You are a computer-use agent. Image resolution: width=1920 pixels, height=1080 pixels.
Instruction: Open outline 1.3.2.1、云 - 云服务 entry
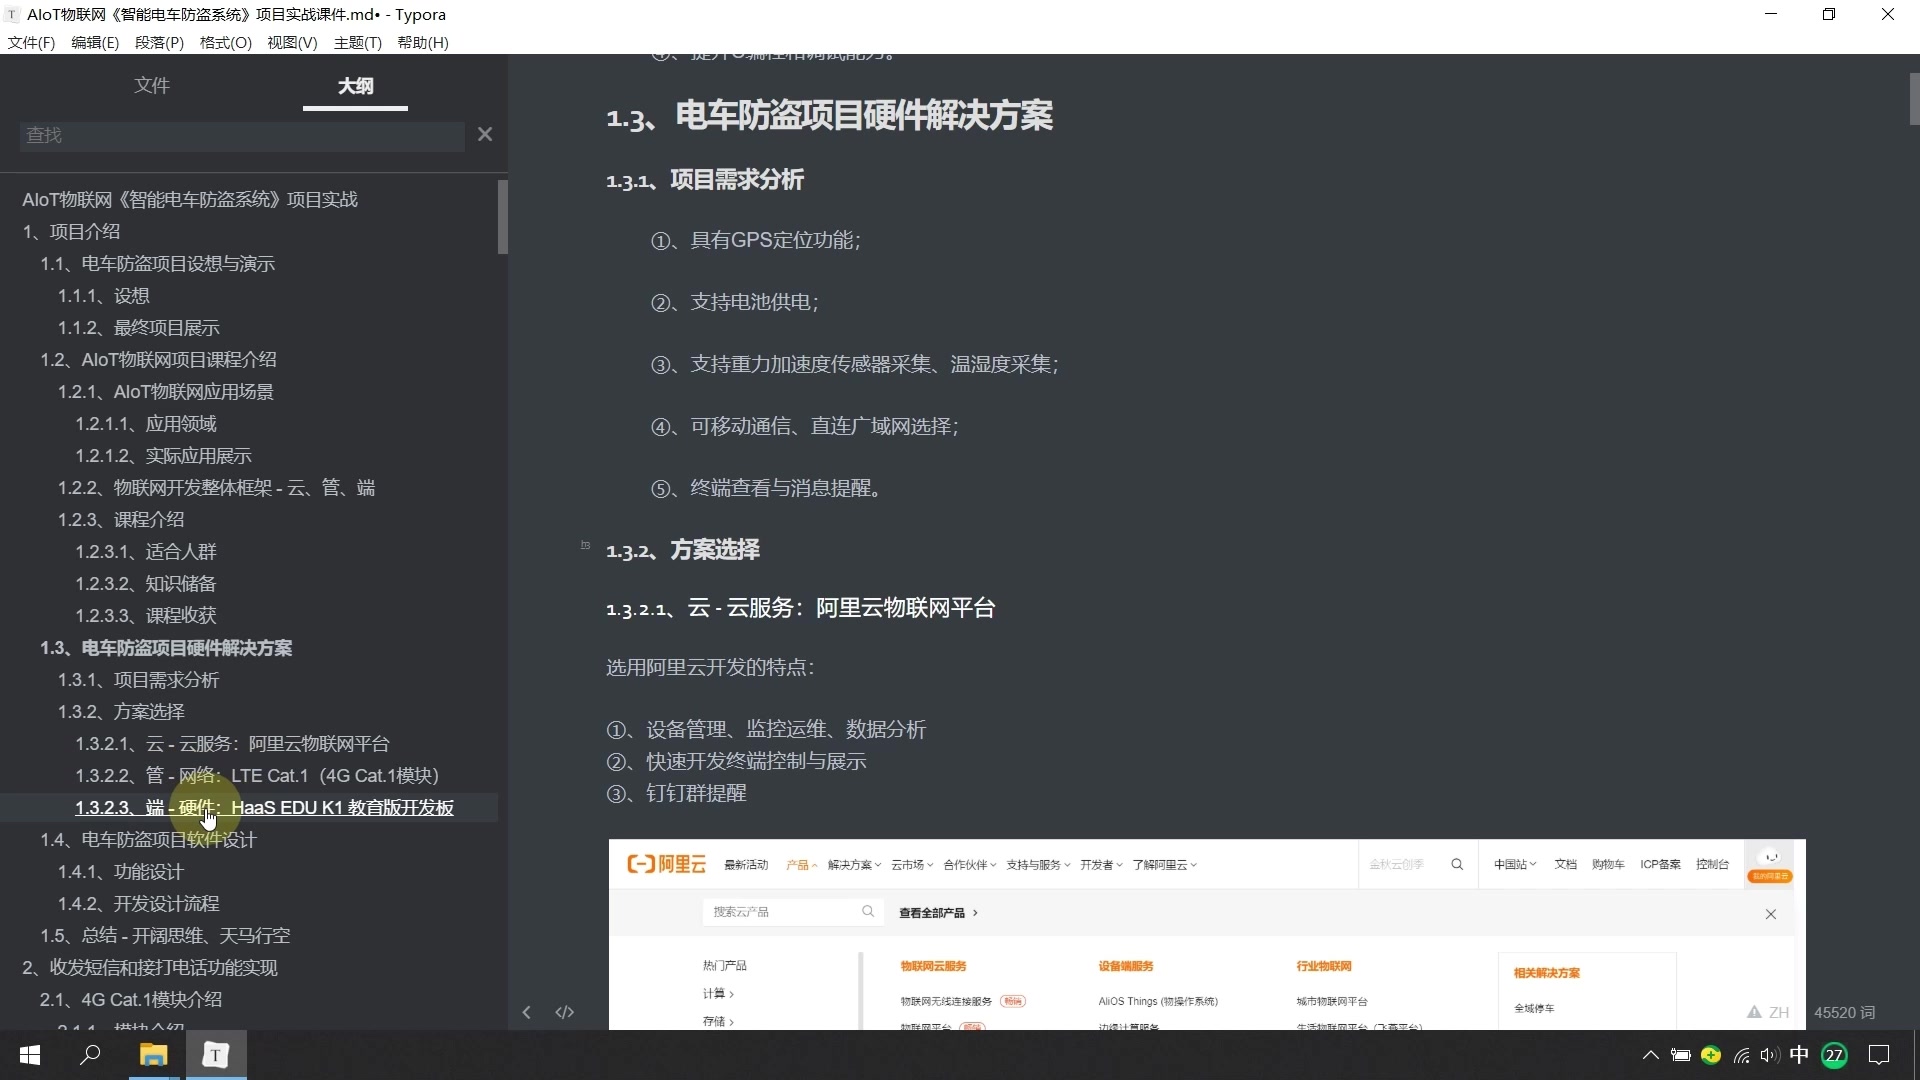[x=232, y=744]
